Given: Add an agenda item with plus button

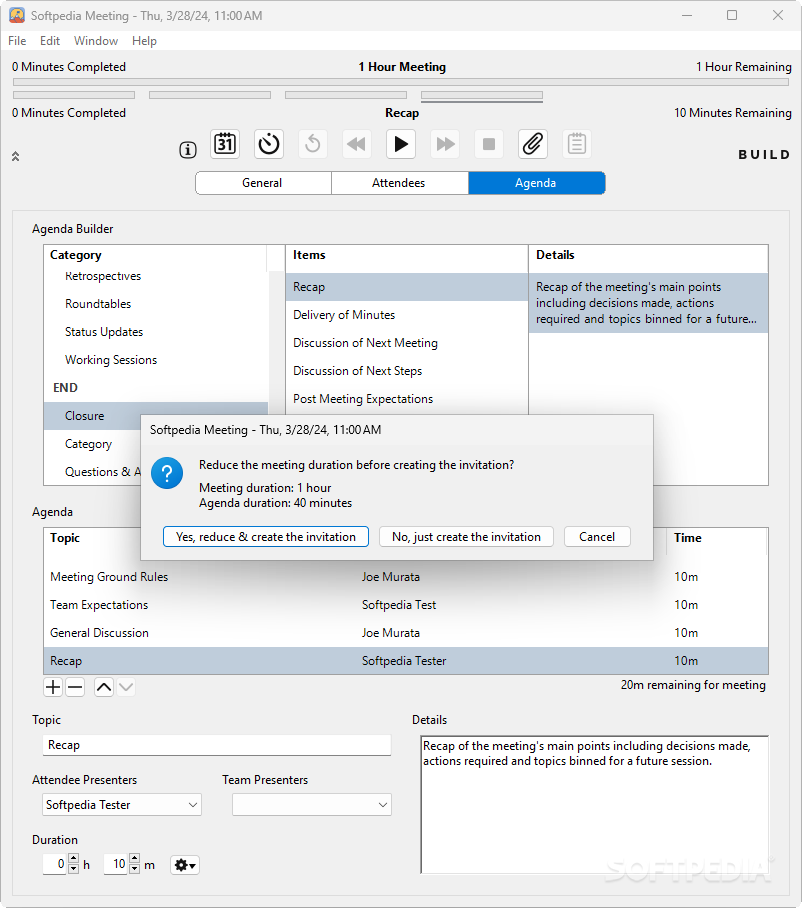Looking at the screenshot, I should (53, 687).
